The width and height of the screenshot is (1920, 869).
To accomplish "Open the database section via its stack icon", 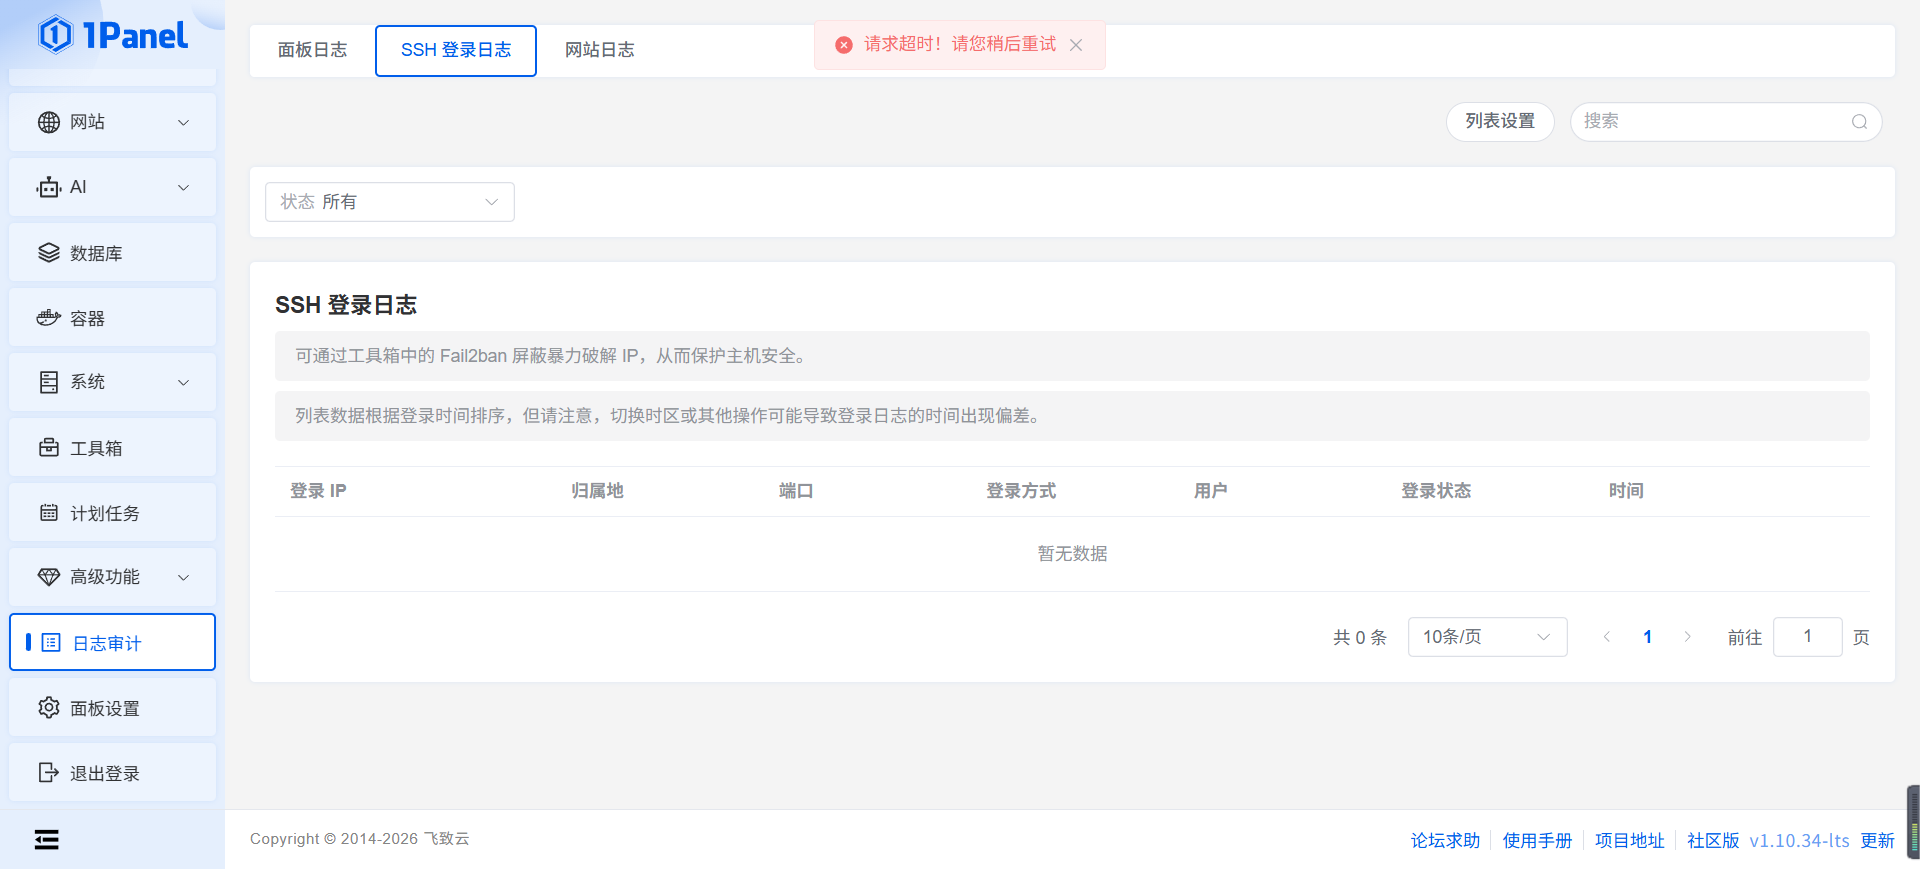I will tap(49, 253).
